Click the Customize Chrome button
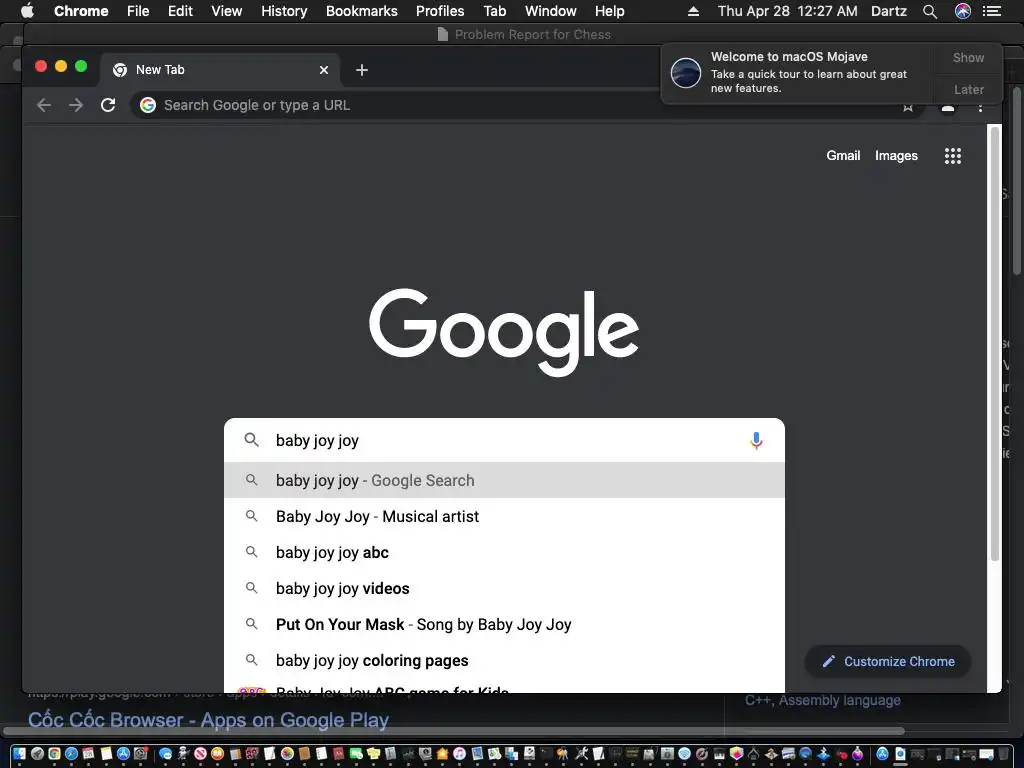Screen dimensions: 1024x768 point(888,662)
